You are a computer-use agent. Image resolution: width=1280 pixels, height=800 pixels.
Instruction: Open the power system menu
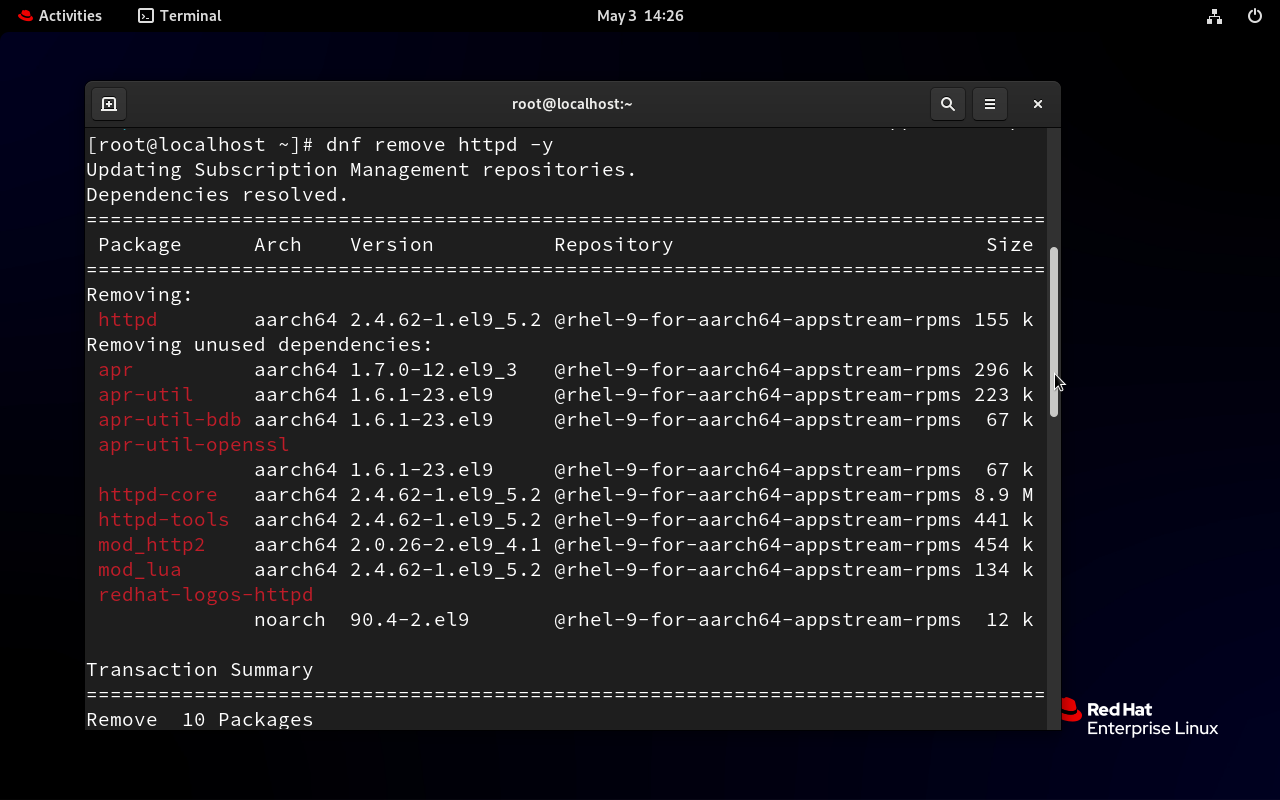click(x=1255, y=16)
